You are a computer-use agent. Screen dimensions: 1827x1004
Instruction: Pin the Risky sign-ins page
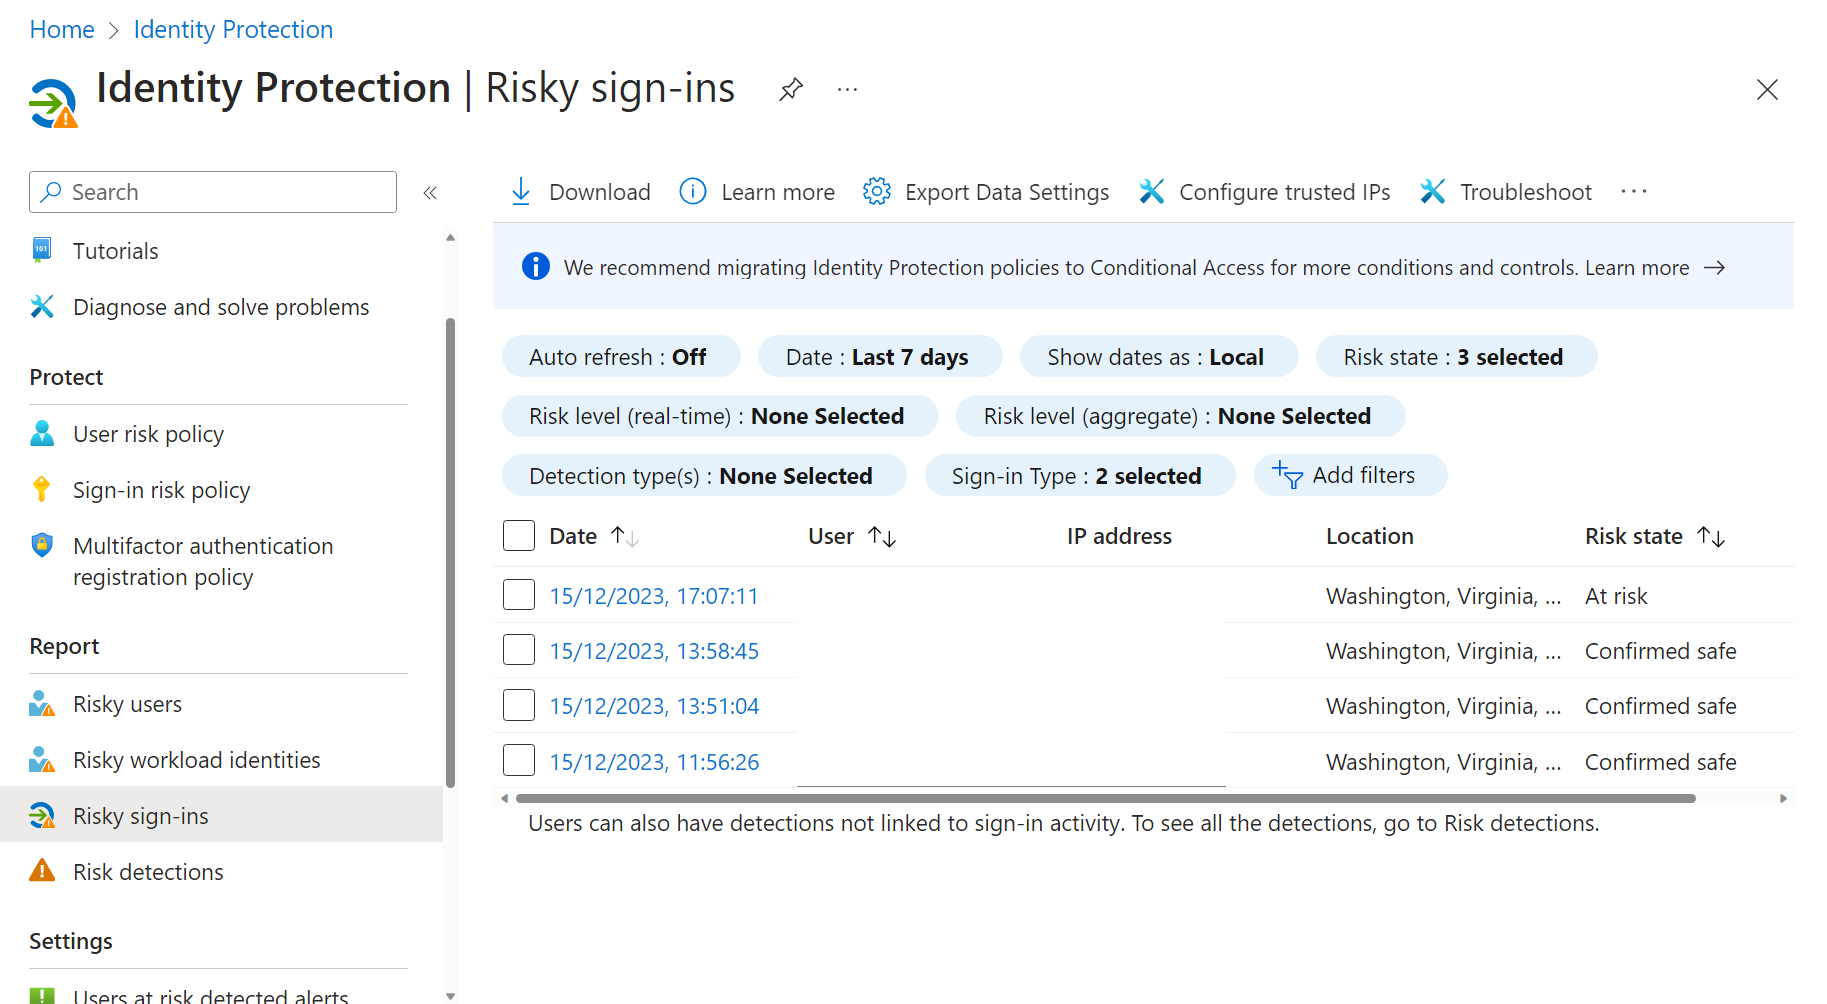point(791,89)
